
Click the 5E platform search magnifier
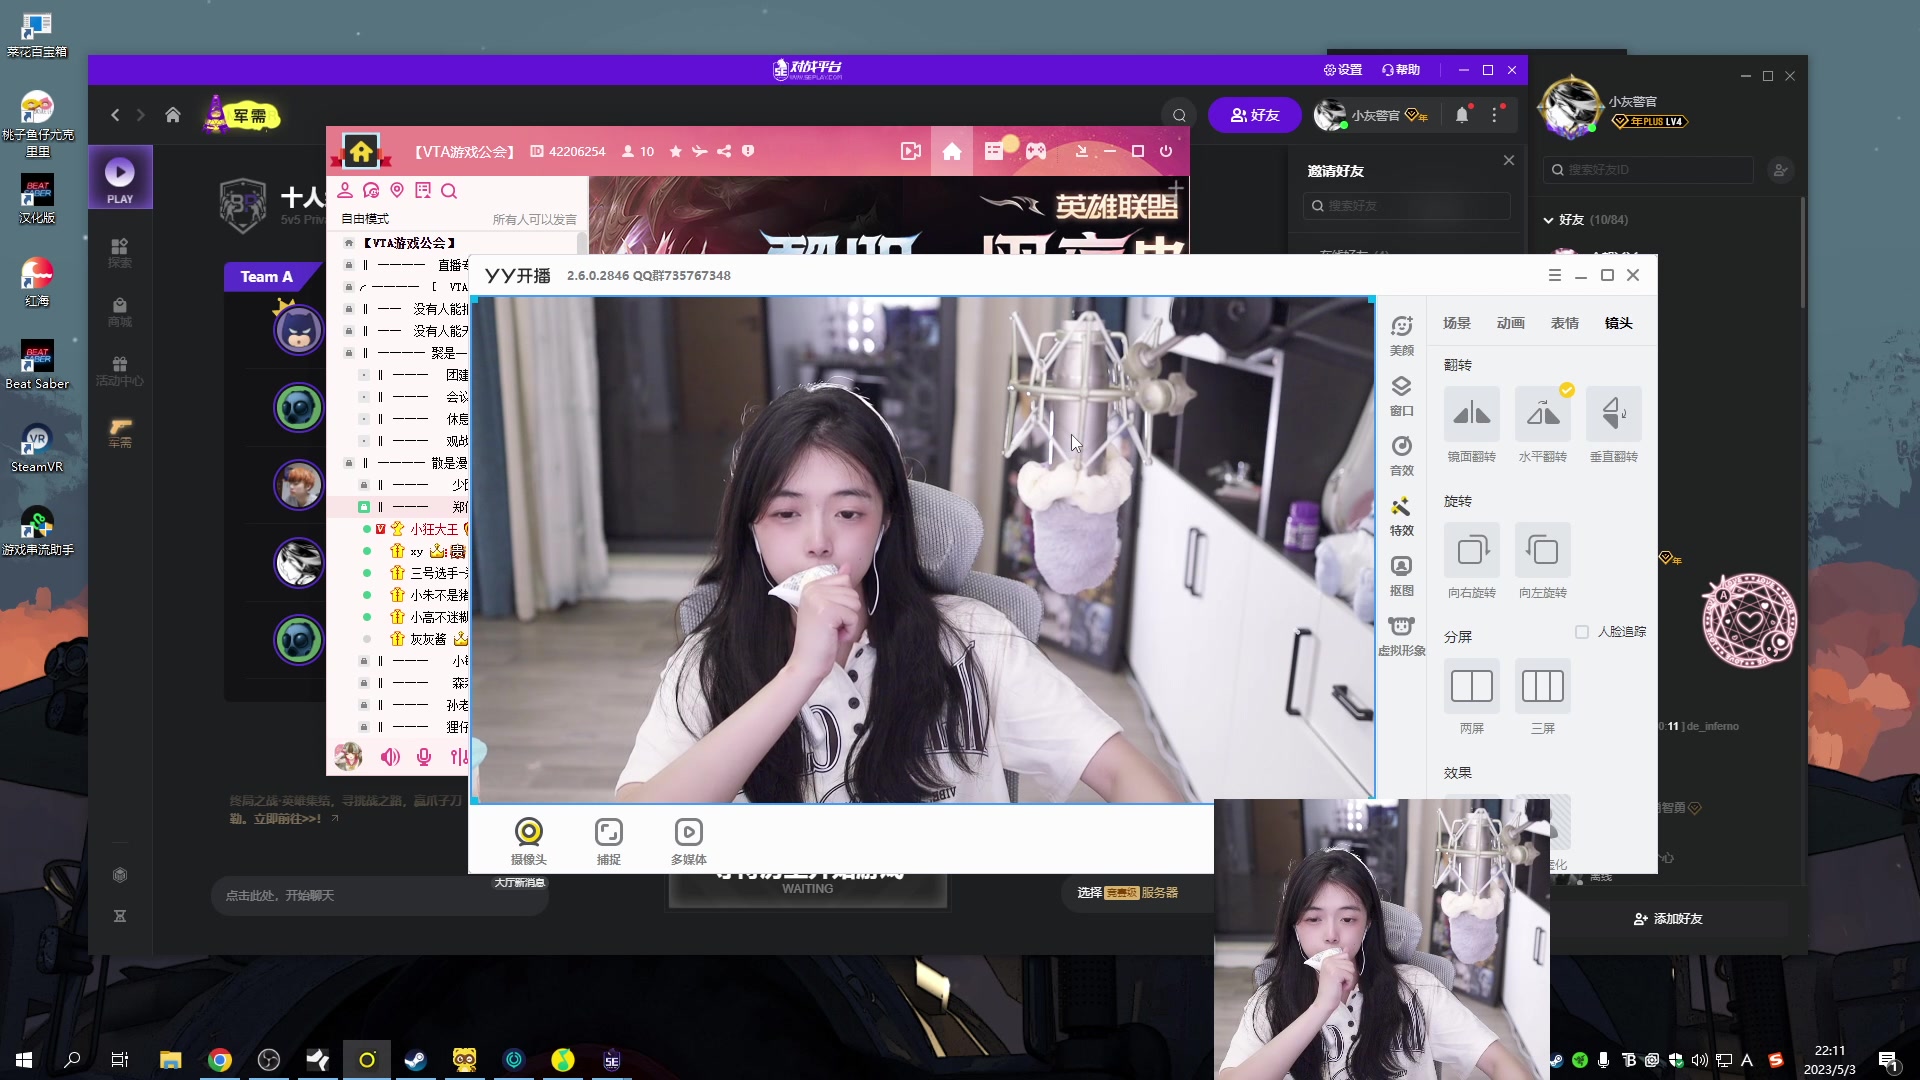(1179, 115)
